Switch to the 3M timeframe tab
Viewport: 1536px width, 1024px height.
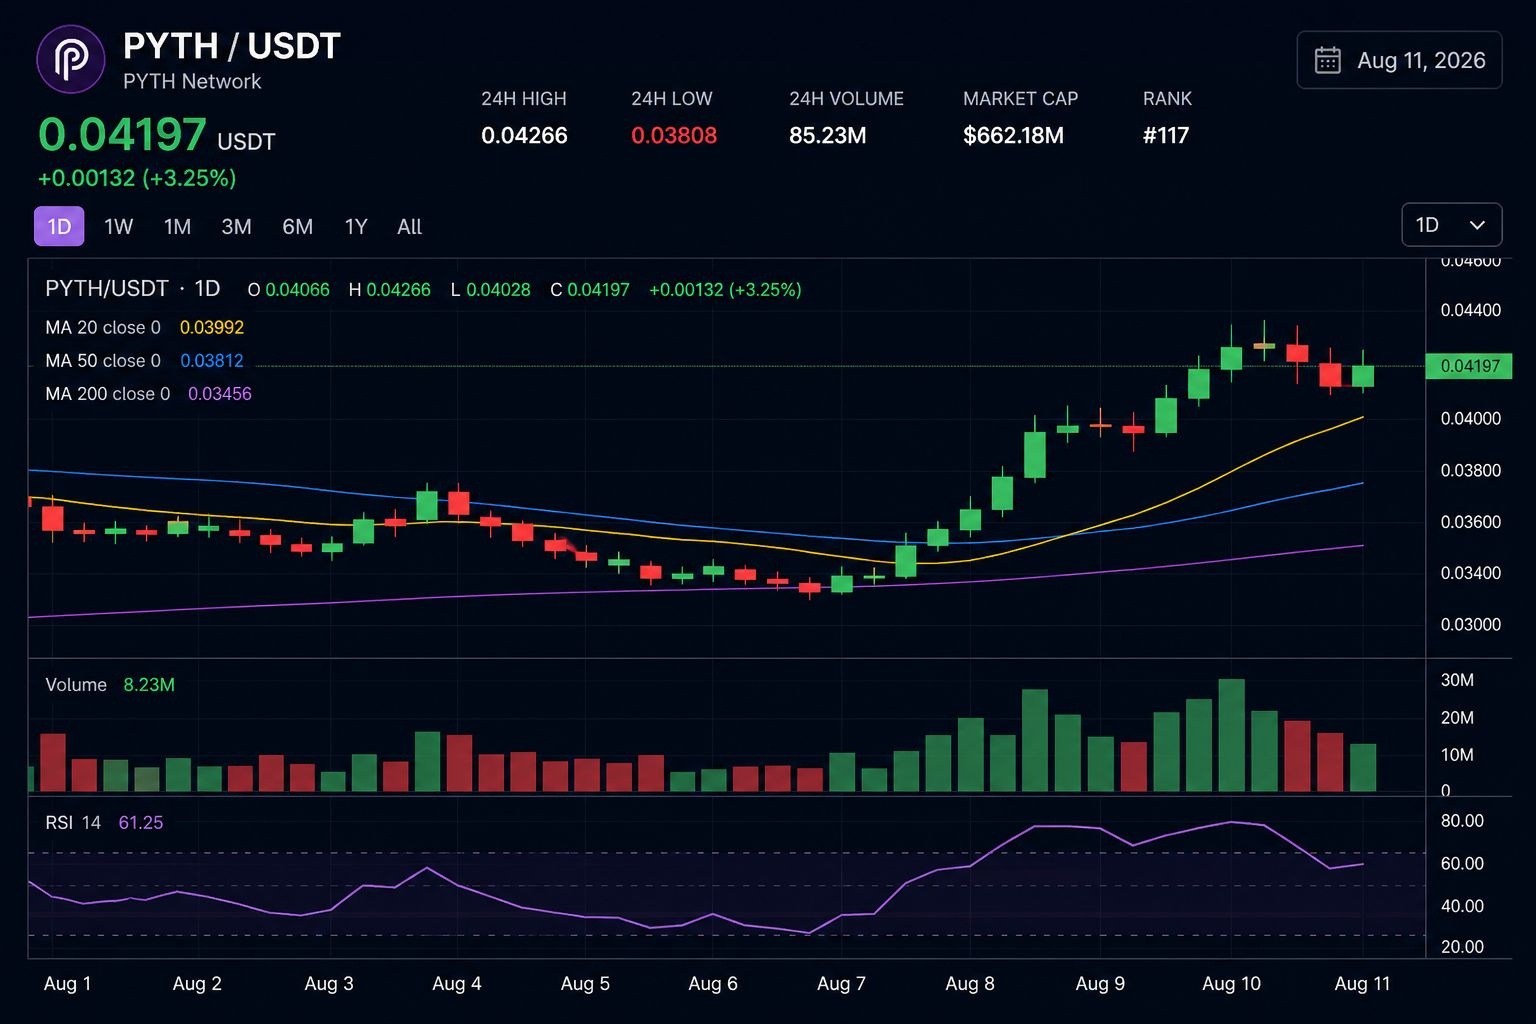[236, 226]
